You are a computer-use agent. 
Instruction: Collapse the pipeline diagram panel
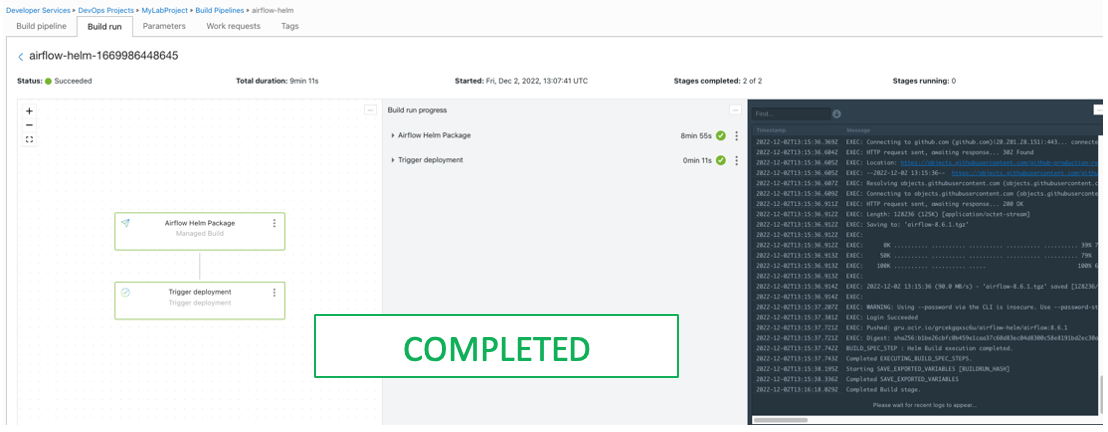click(370, 110)
